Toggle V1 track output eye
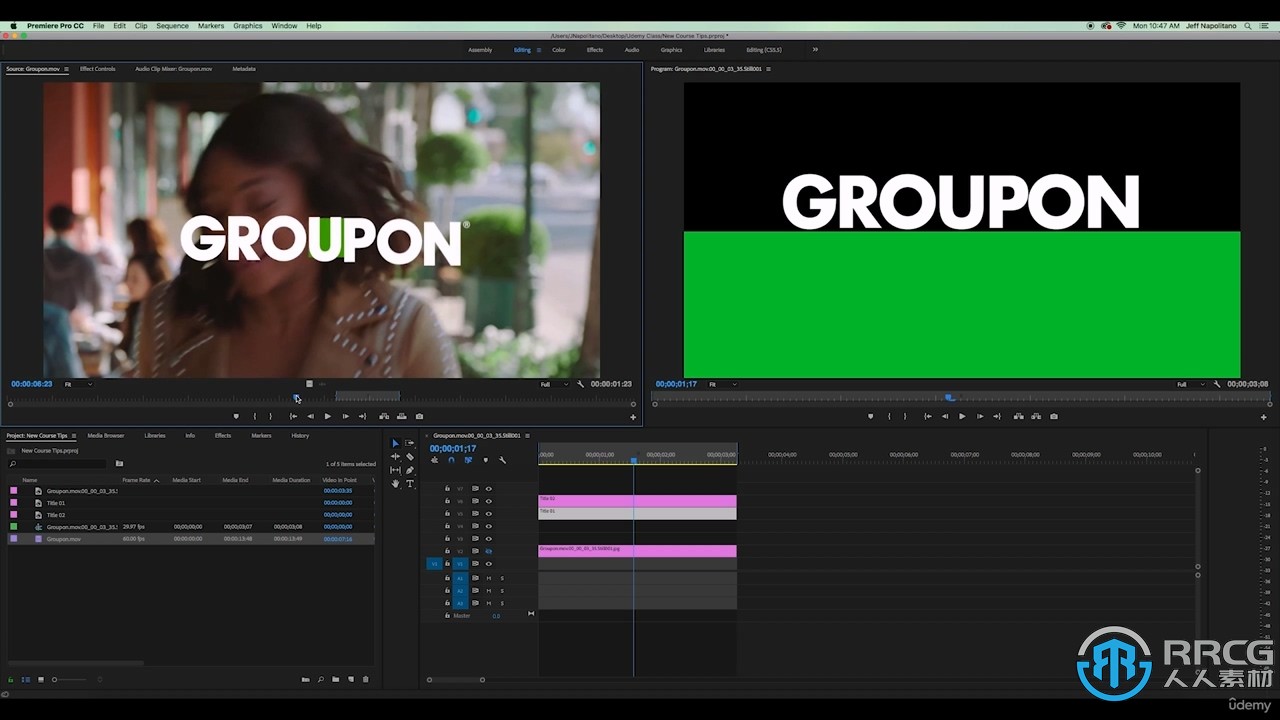Viewport: 1280px width, 720px height. [489, 564]
